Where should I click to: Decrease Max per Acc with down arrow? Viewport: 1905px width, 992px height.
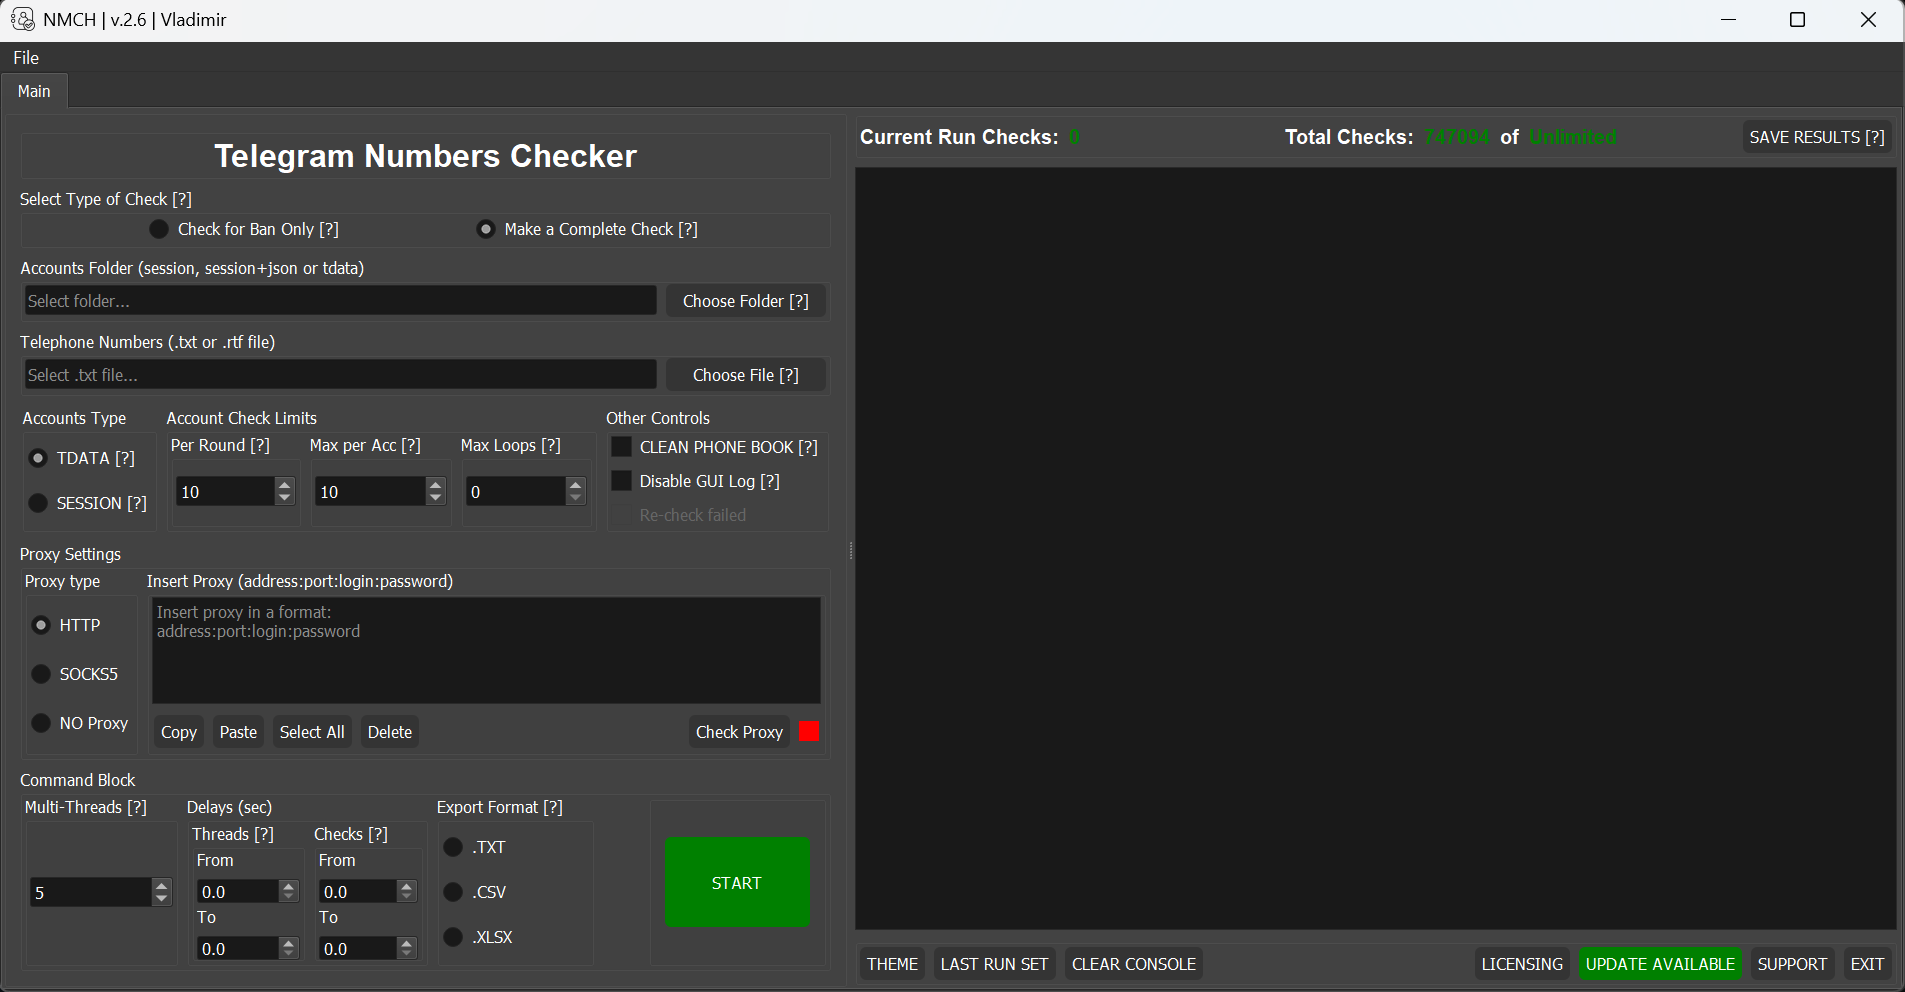pyautogui.click(x=435, y=498)
